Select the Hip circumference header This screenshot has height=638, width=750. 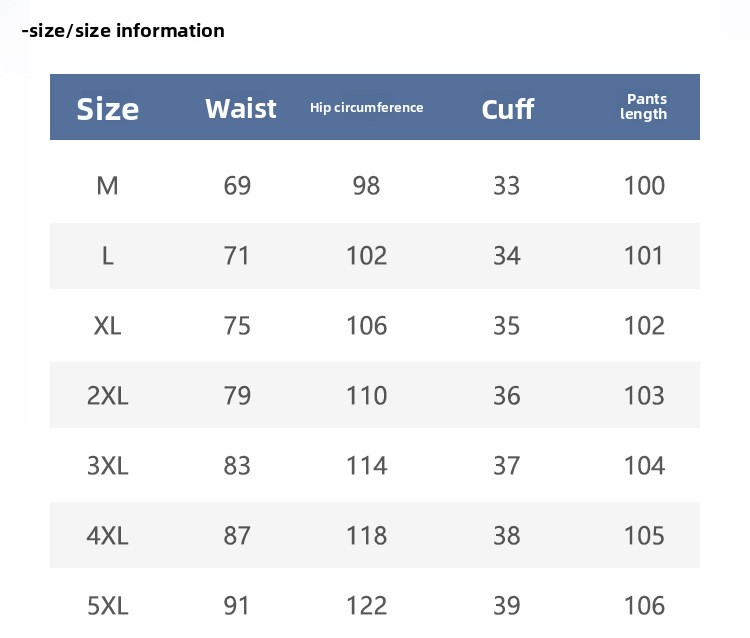coord(366,108)
